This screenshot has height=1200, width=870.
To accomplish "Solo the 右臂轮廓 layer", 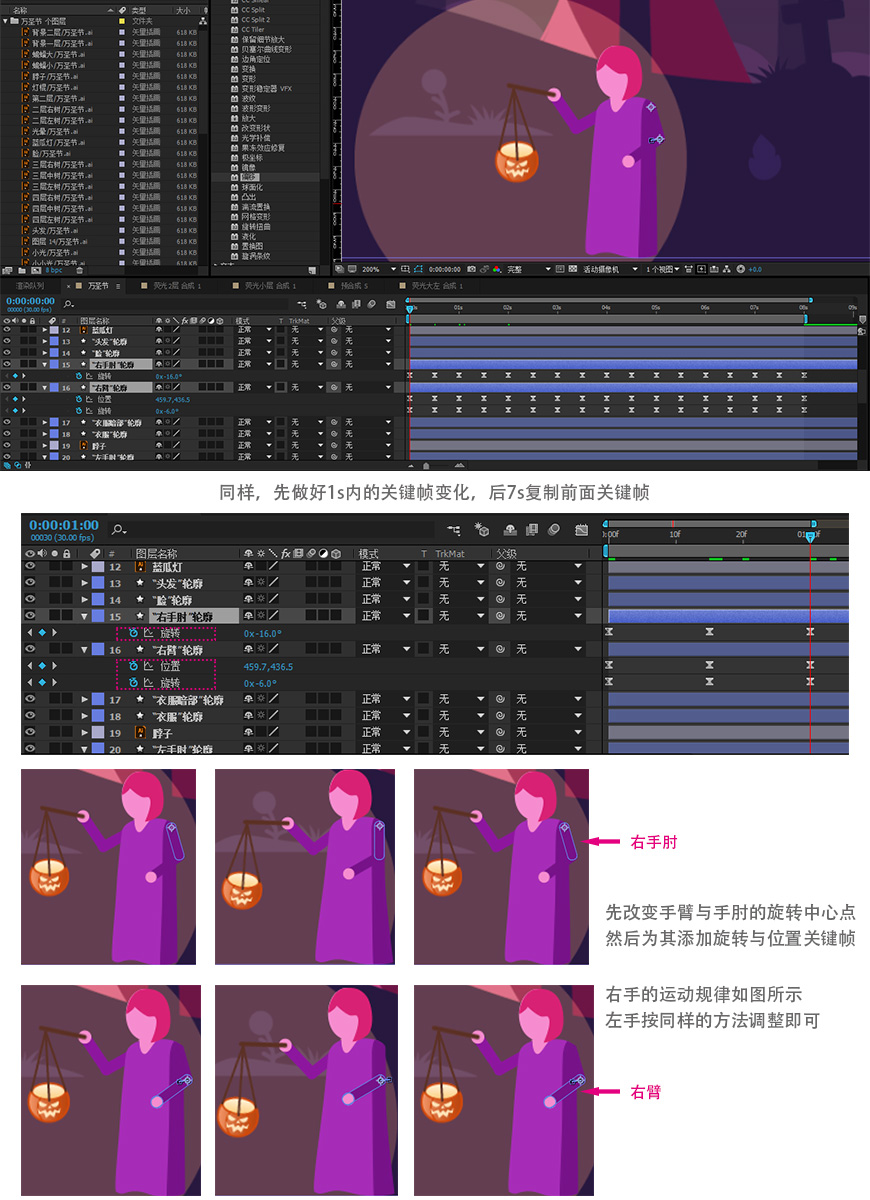I will pyautogui.click(x=23, y=387).
